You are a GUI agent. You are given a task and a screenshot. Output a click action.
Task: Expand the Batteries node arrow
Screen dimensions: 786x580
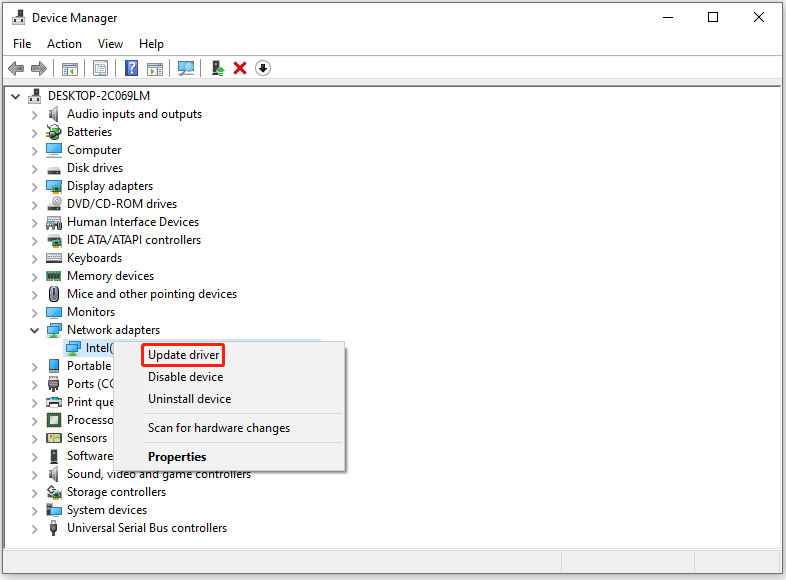coord(34,133)
